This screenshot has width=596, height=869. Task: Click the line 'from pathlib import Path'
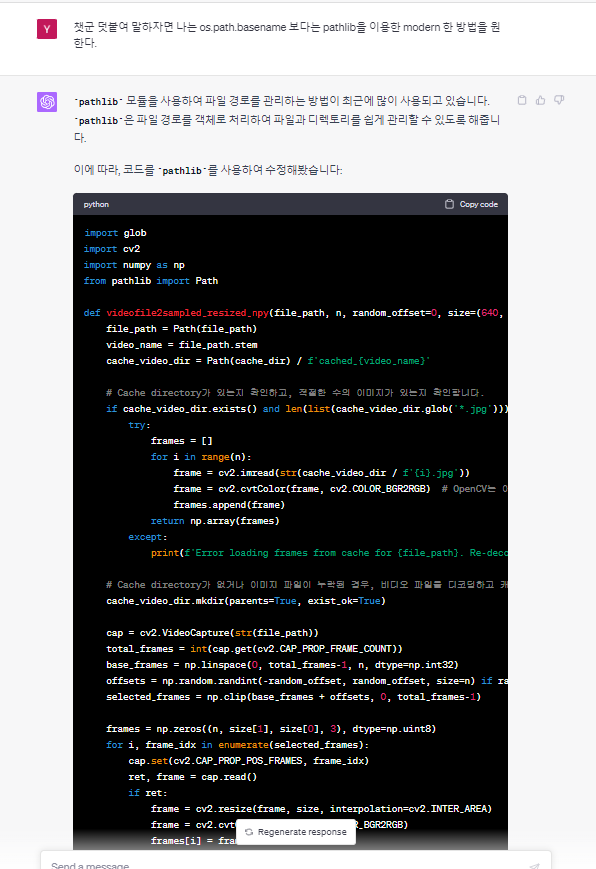tap(151, 281)
